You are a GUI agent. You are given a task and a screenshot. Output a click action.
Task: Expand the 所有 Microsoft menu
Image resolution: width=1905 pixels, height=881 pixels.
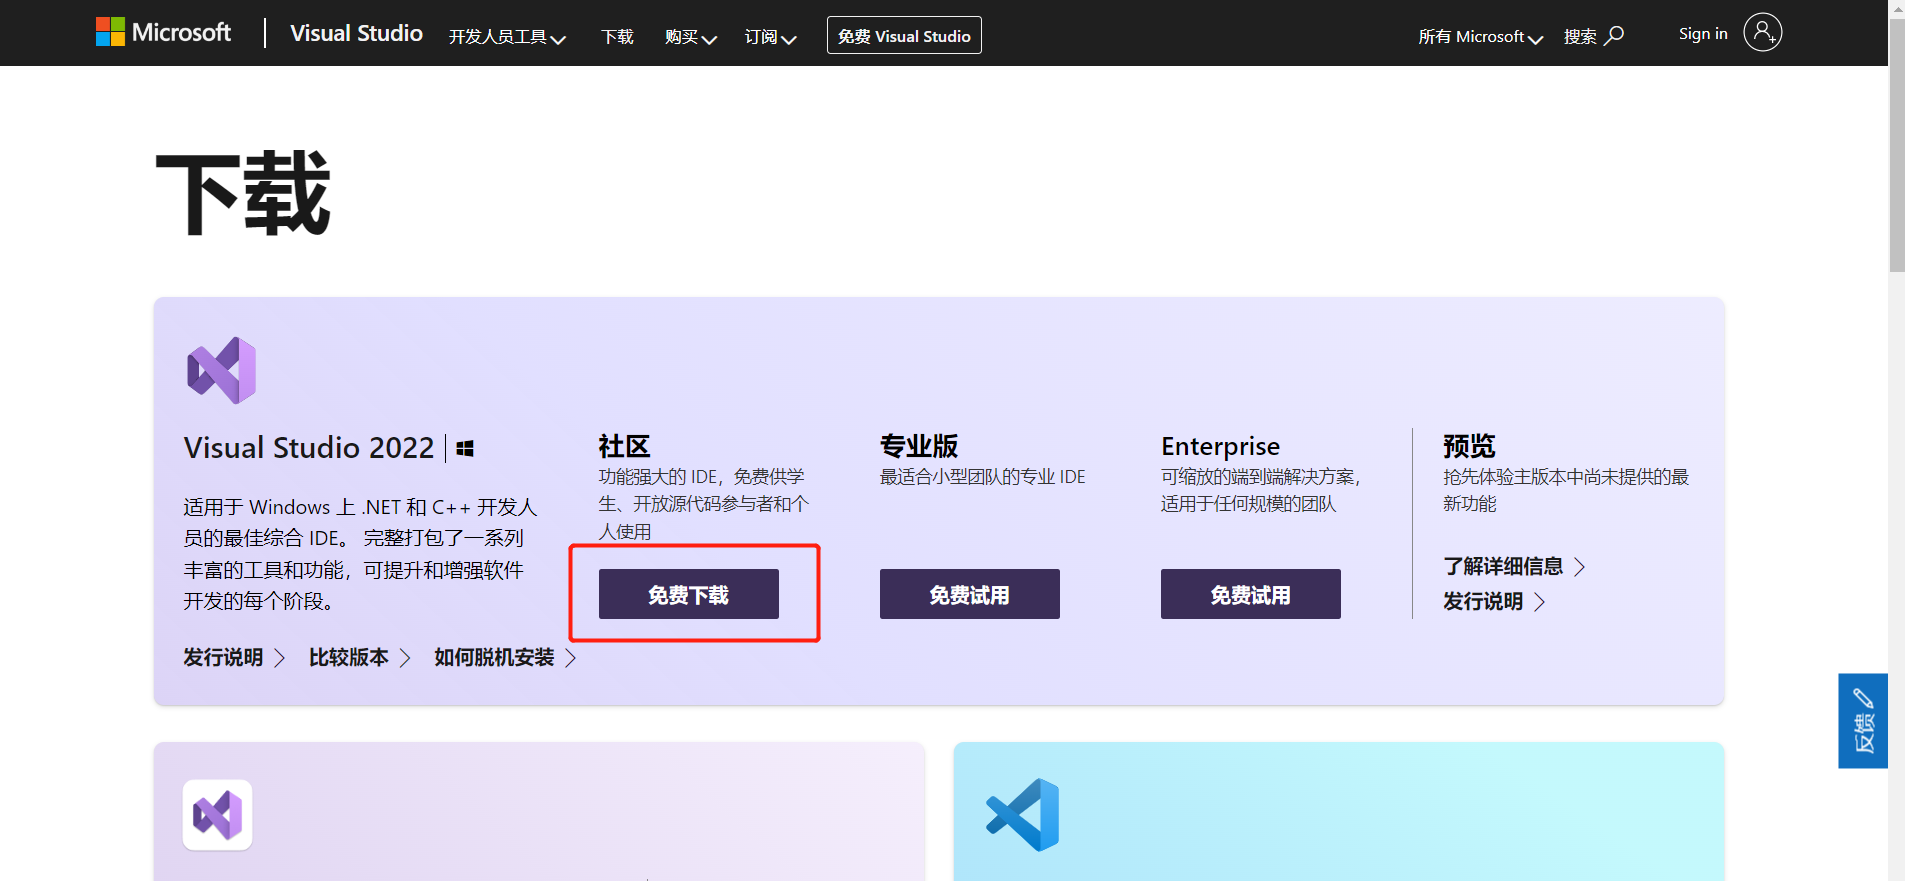[x=1480, y=37]
